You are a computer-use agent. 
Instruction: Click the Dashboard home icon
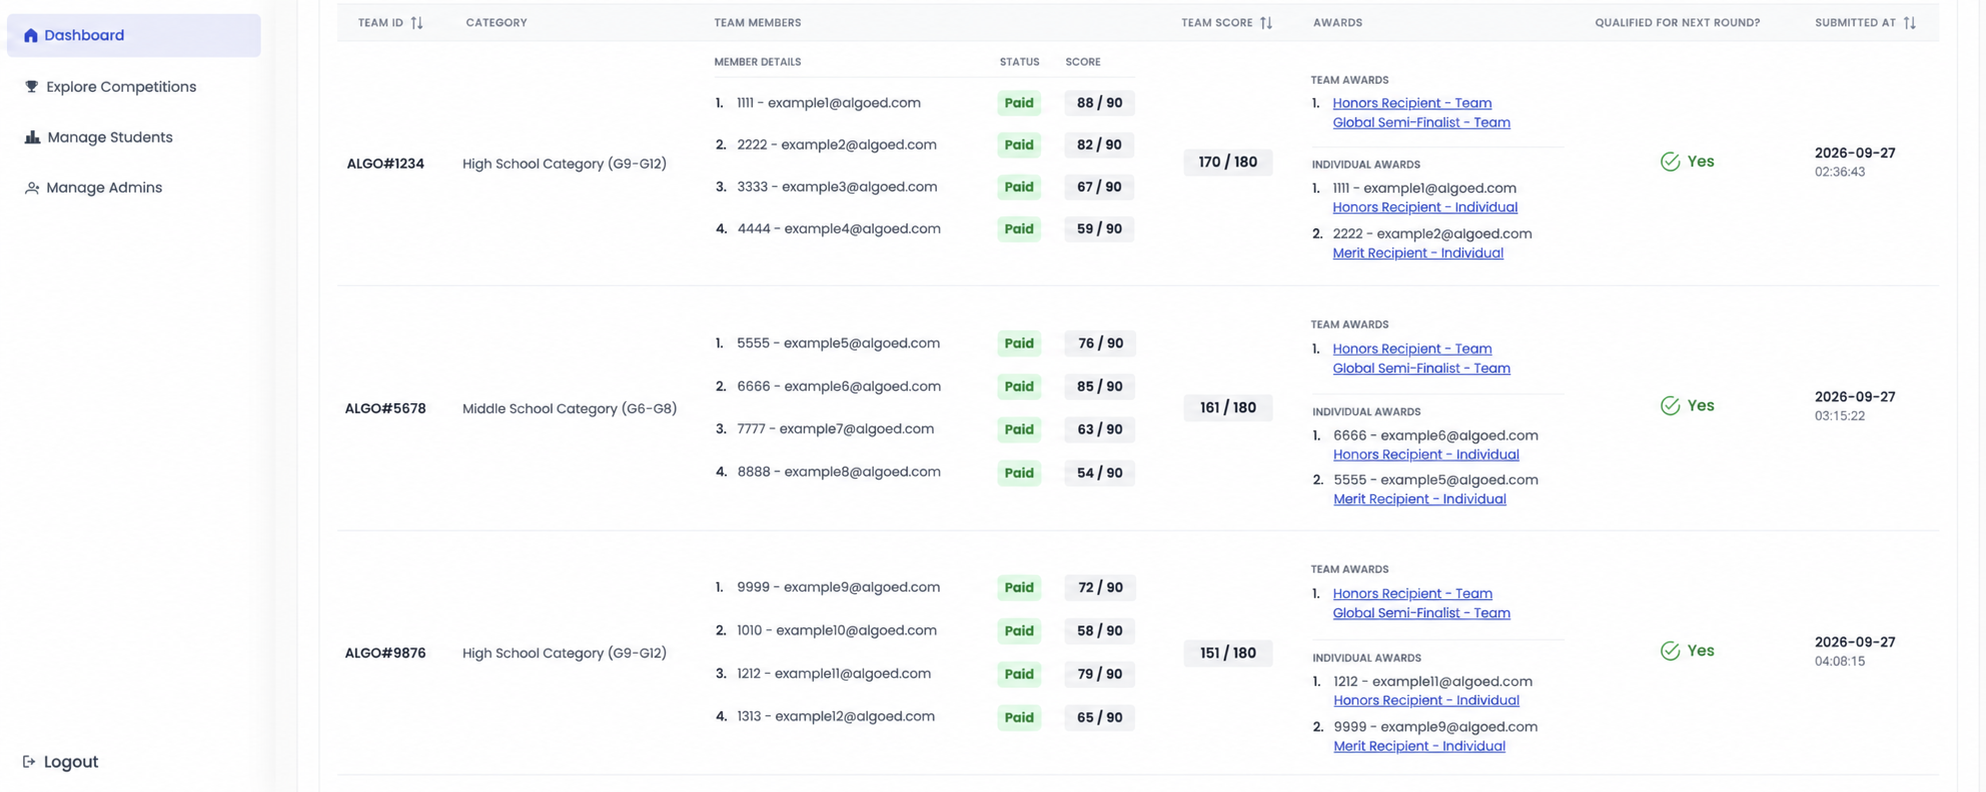click(31, 35)
